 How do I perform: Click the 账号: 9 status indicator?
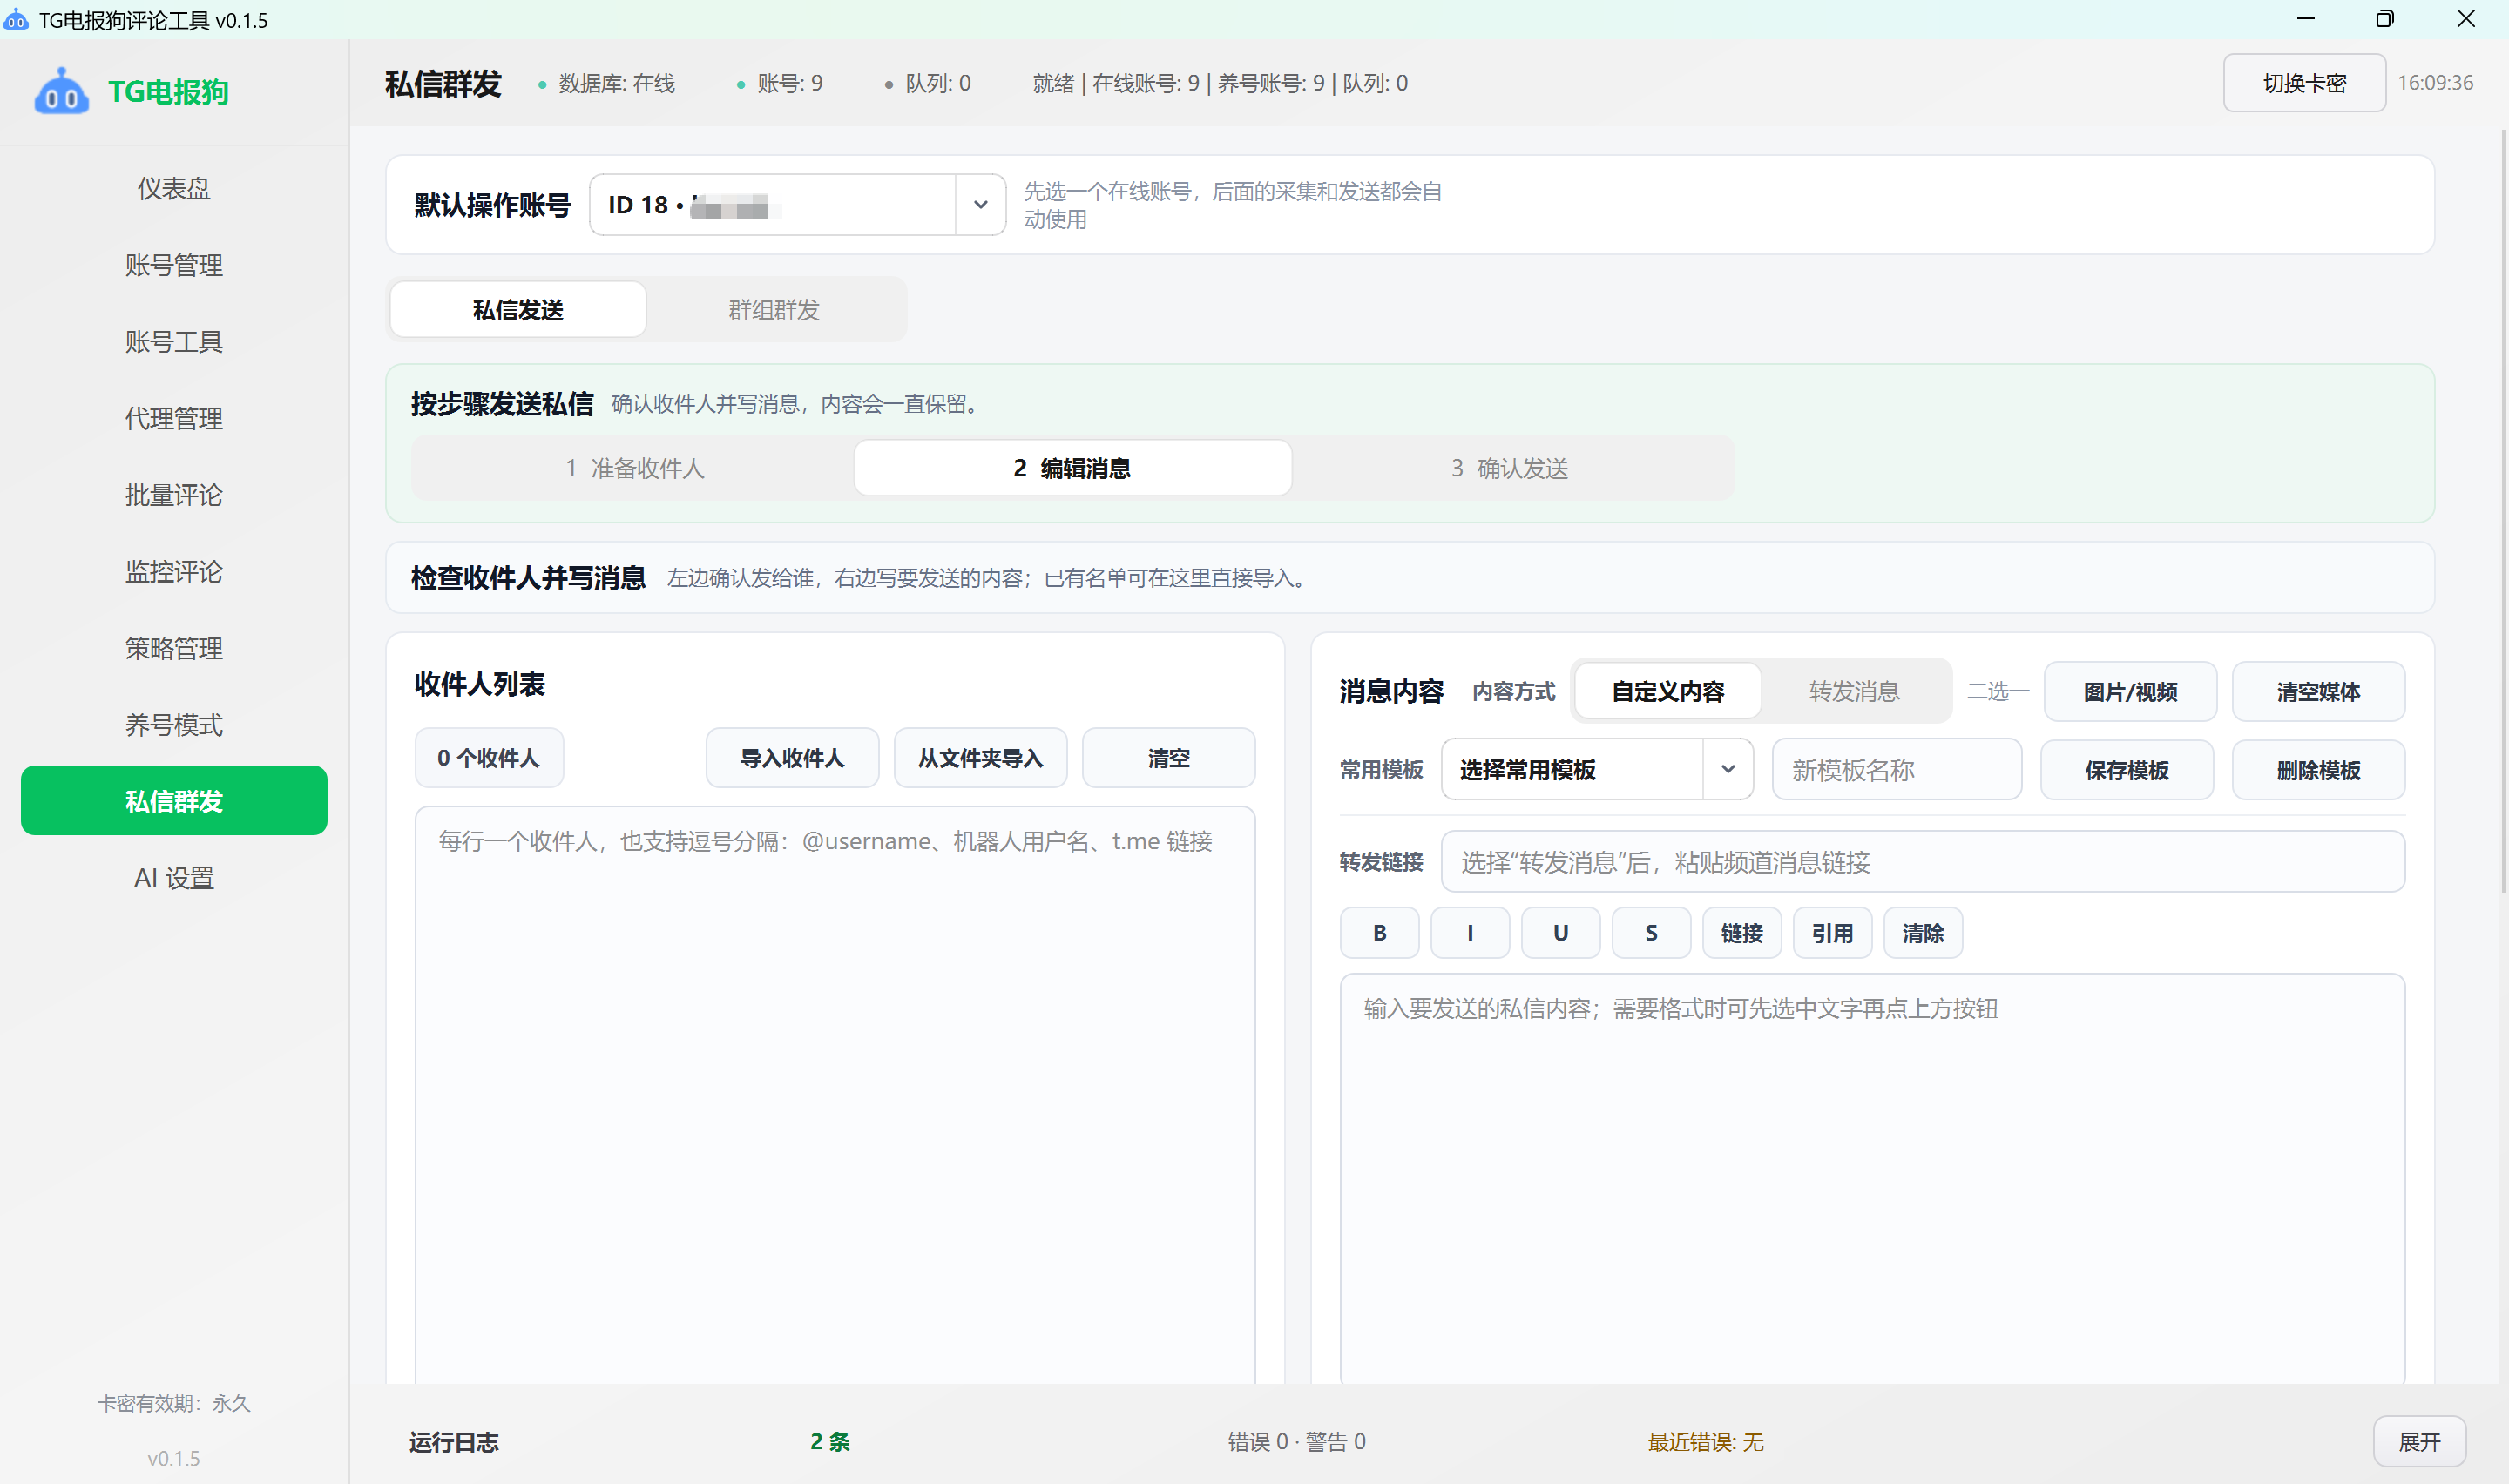(x=780, y=83)
